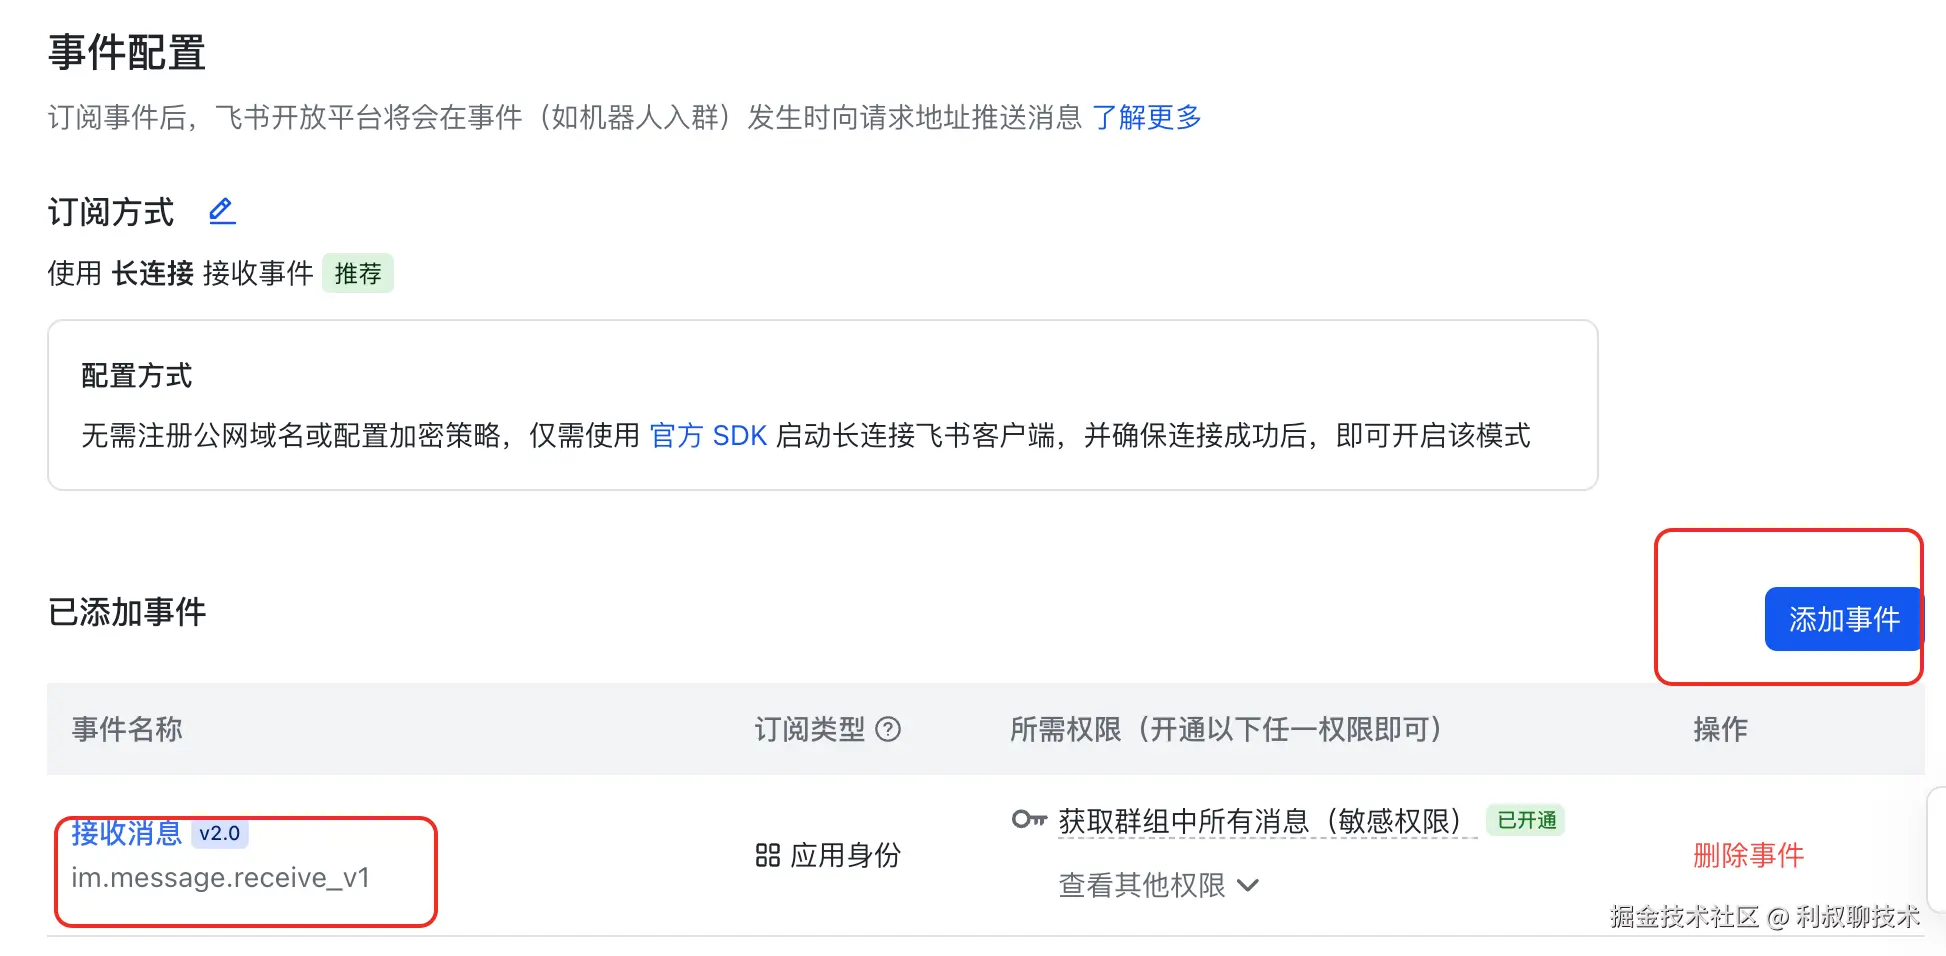Click the edit pencil icon beside 订阅方式
The width and height of the screenshot is (1946, 956).
[x=221, y=211]
